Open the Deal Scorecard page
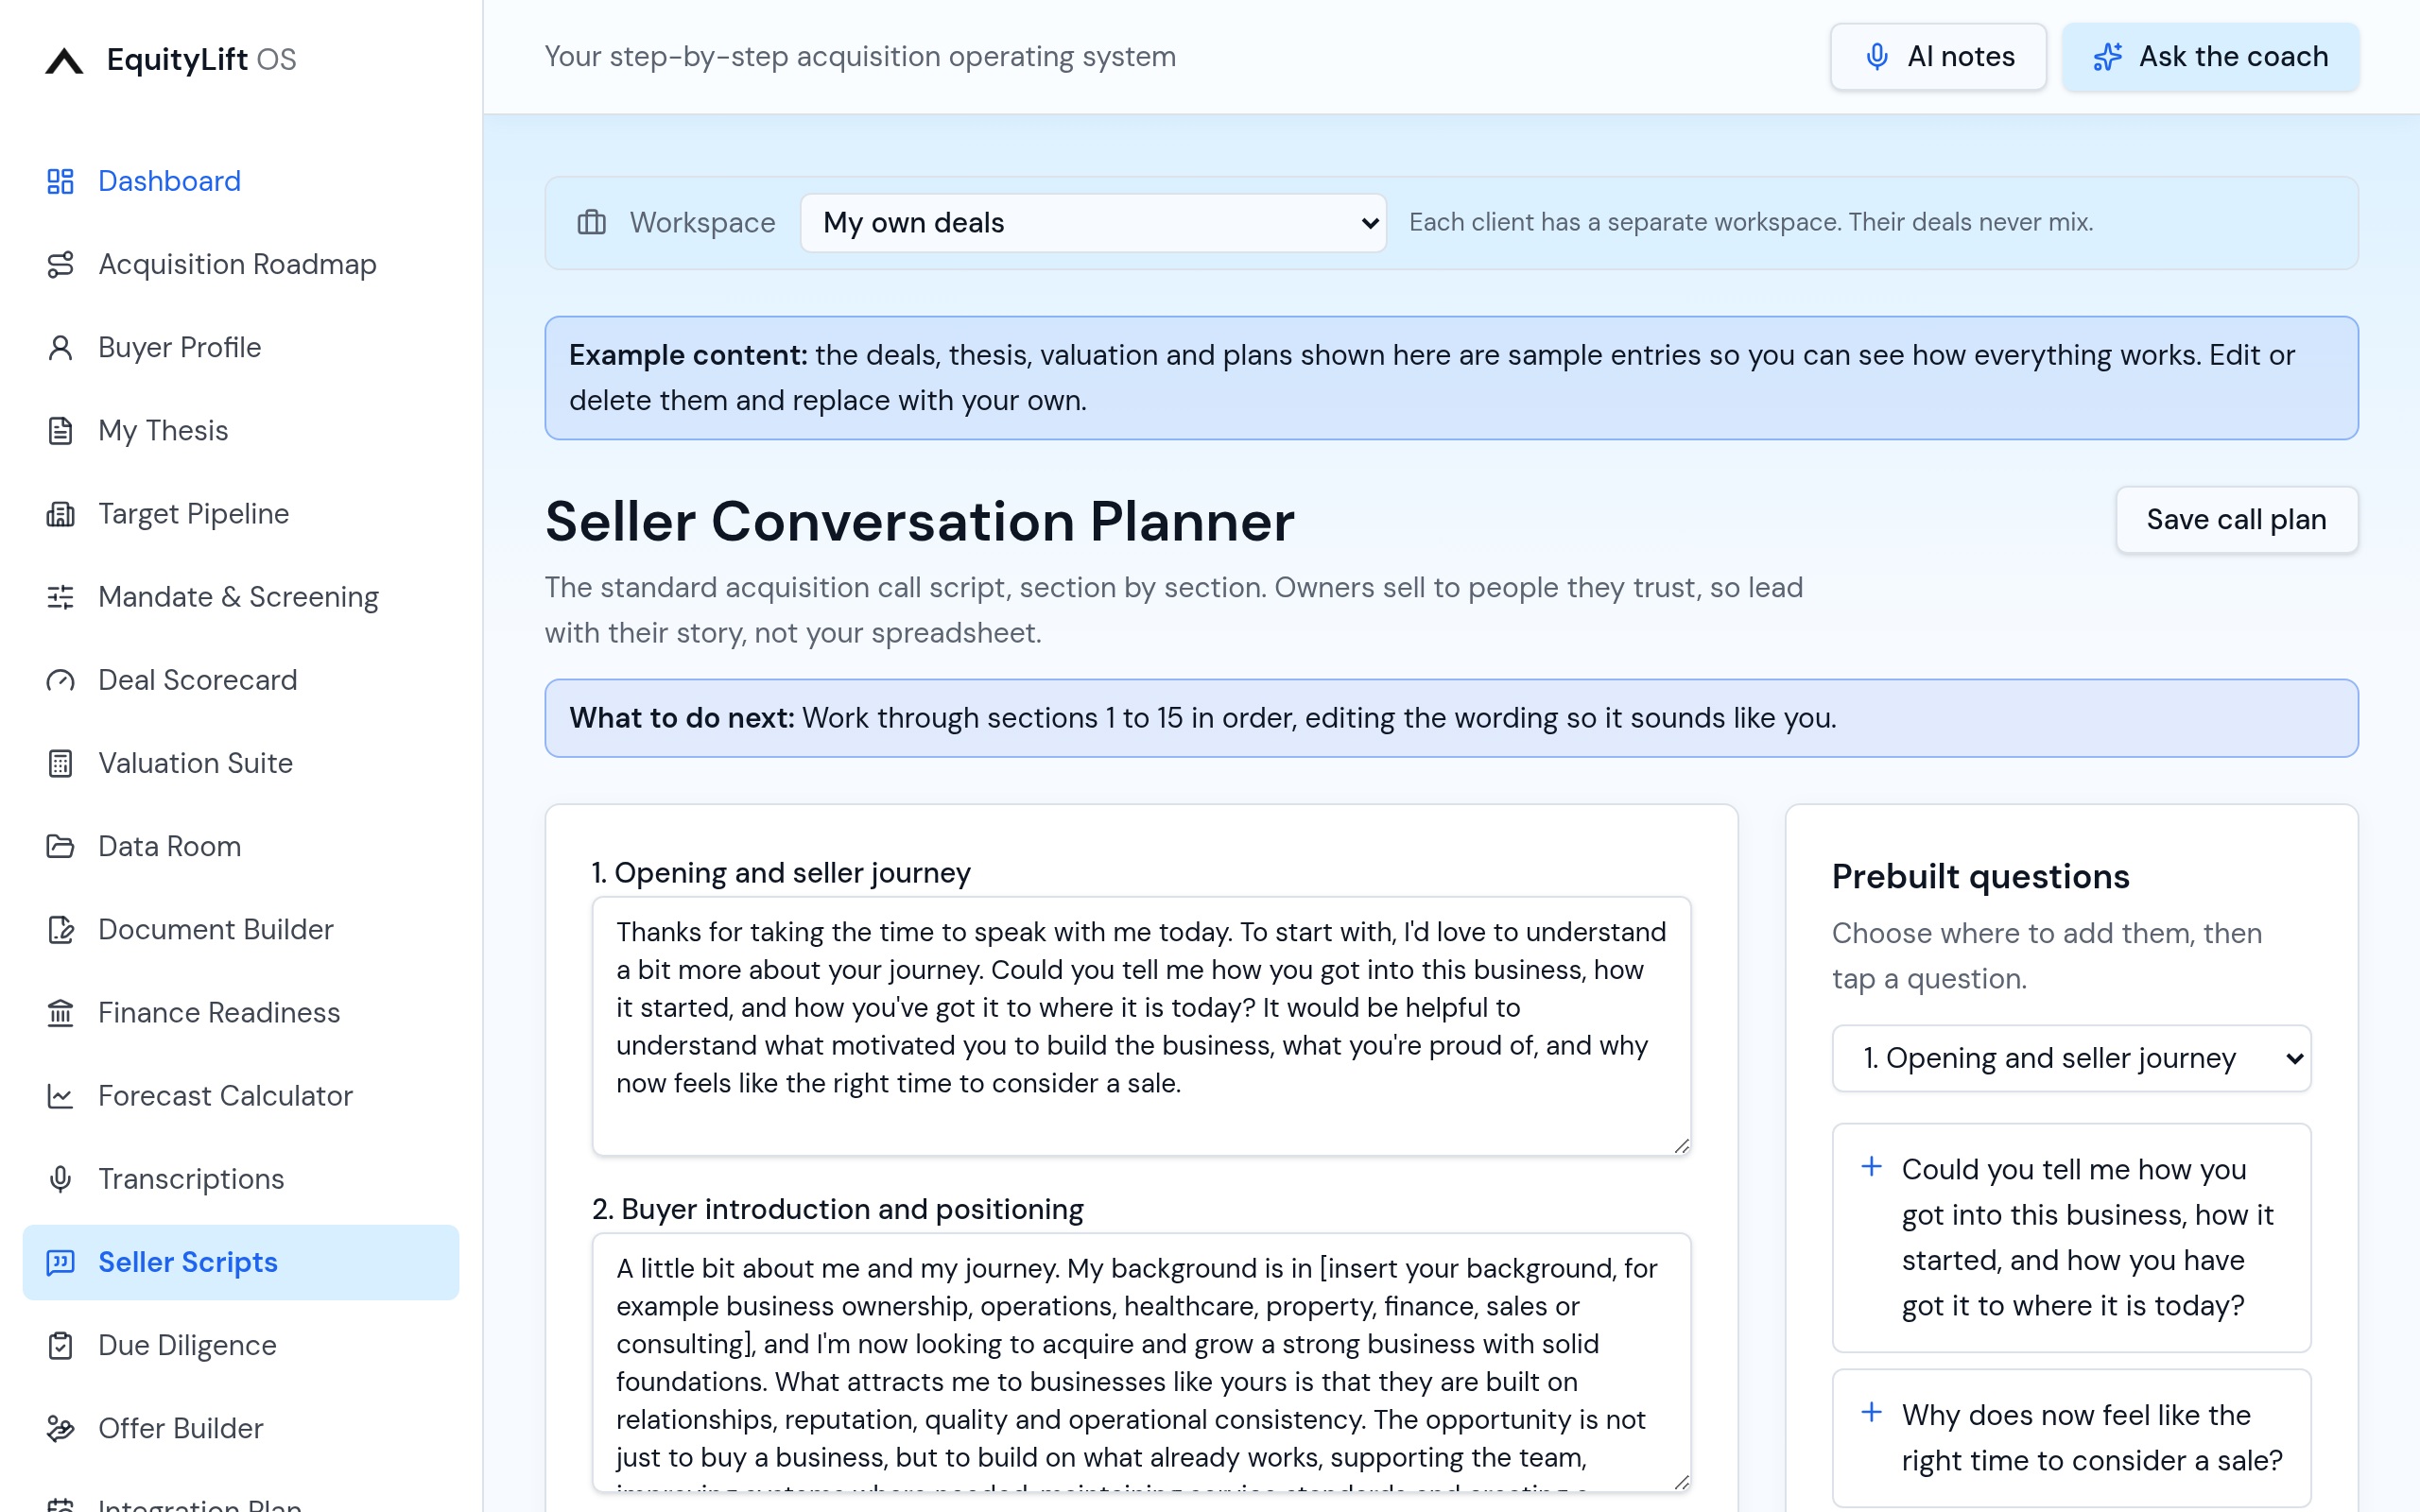The image size is (2420, 1512). point(240,680)
